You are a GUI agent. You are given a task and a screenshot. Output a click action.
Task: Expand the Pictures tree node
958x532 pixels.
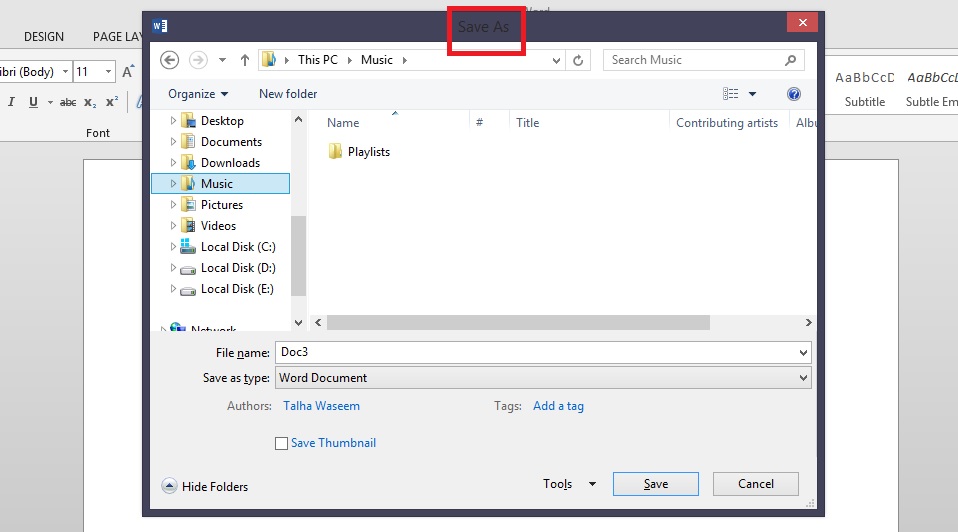[x=173, y=205]
